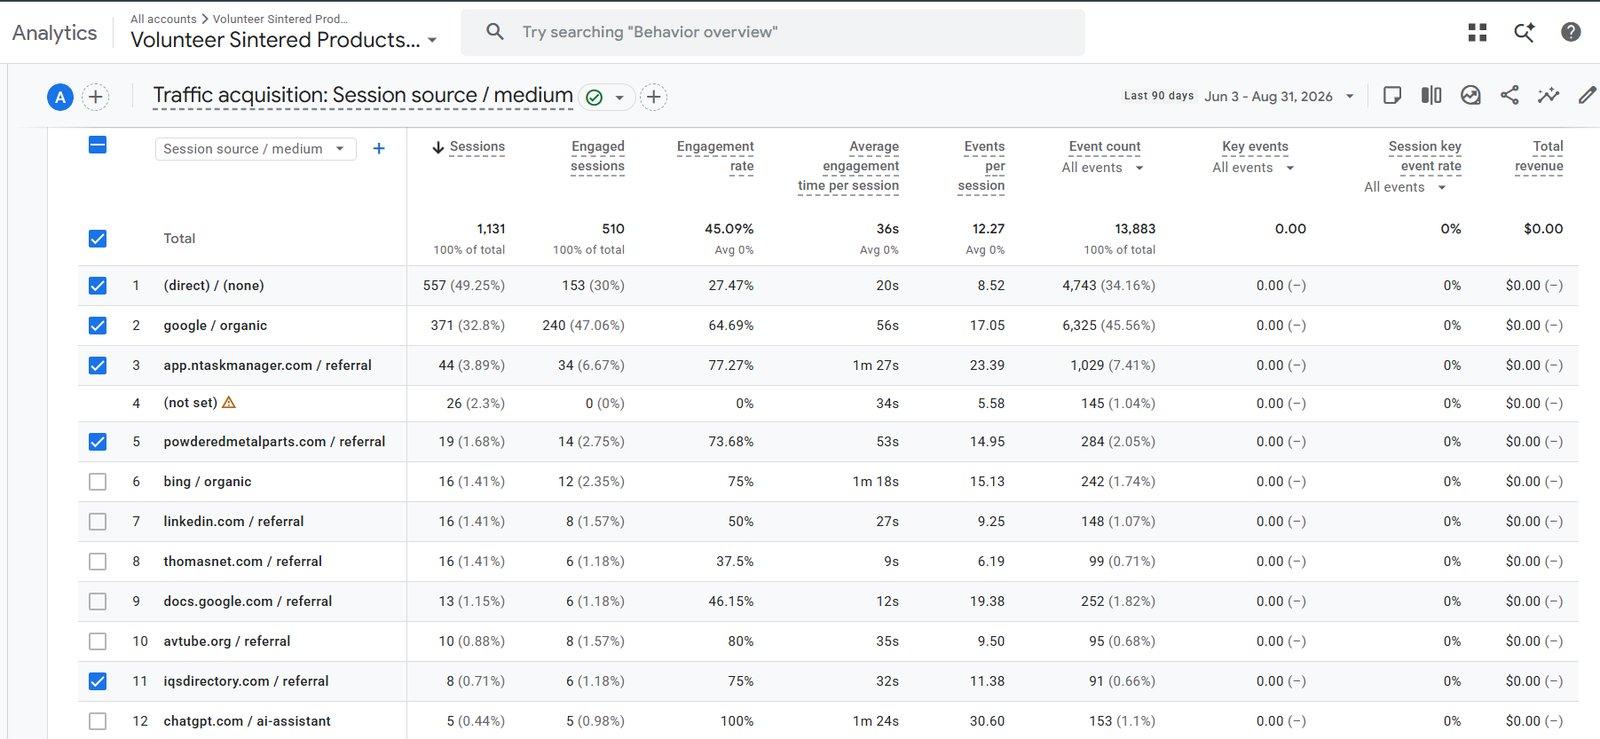Viewport: 1600px width, 739px height.
Task: Click the Last 90 days label
Action: click(x=1159, y=96)
